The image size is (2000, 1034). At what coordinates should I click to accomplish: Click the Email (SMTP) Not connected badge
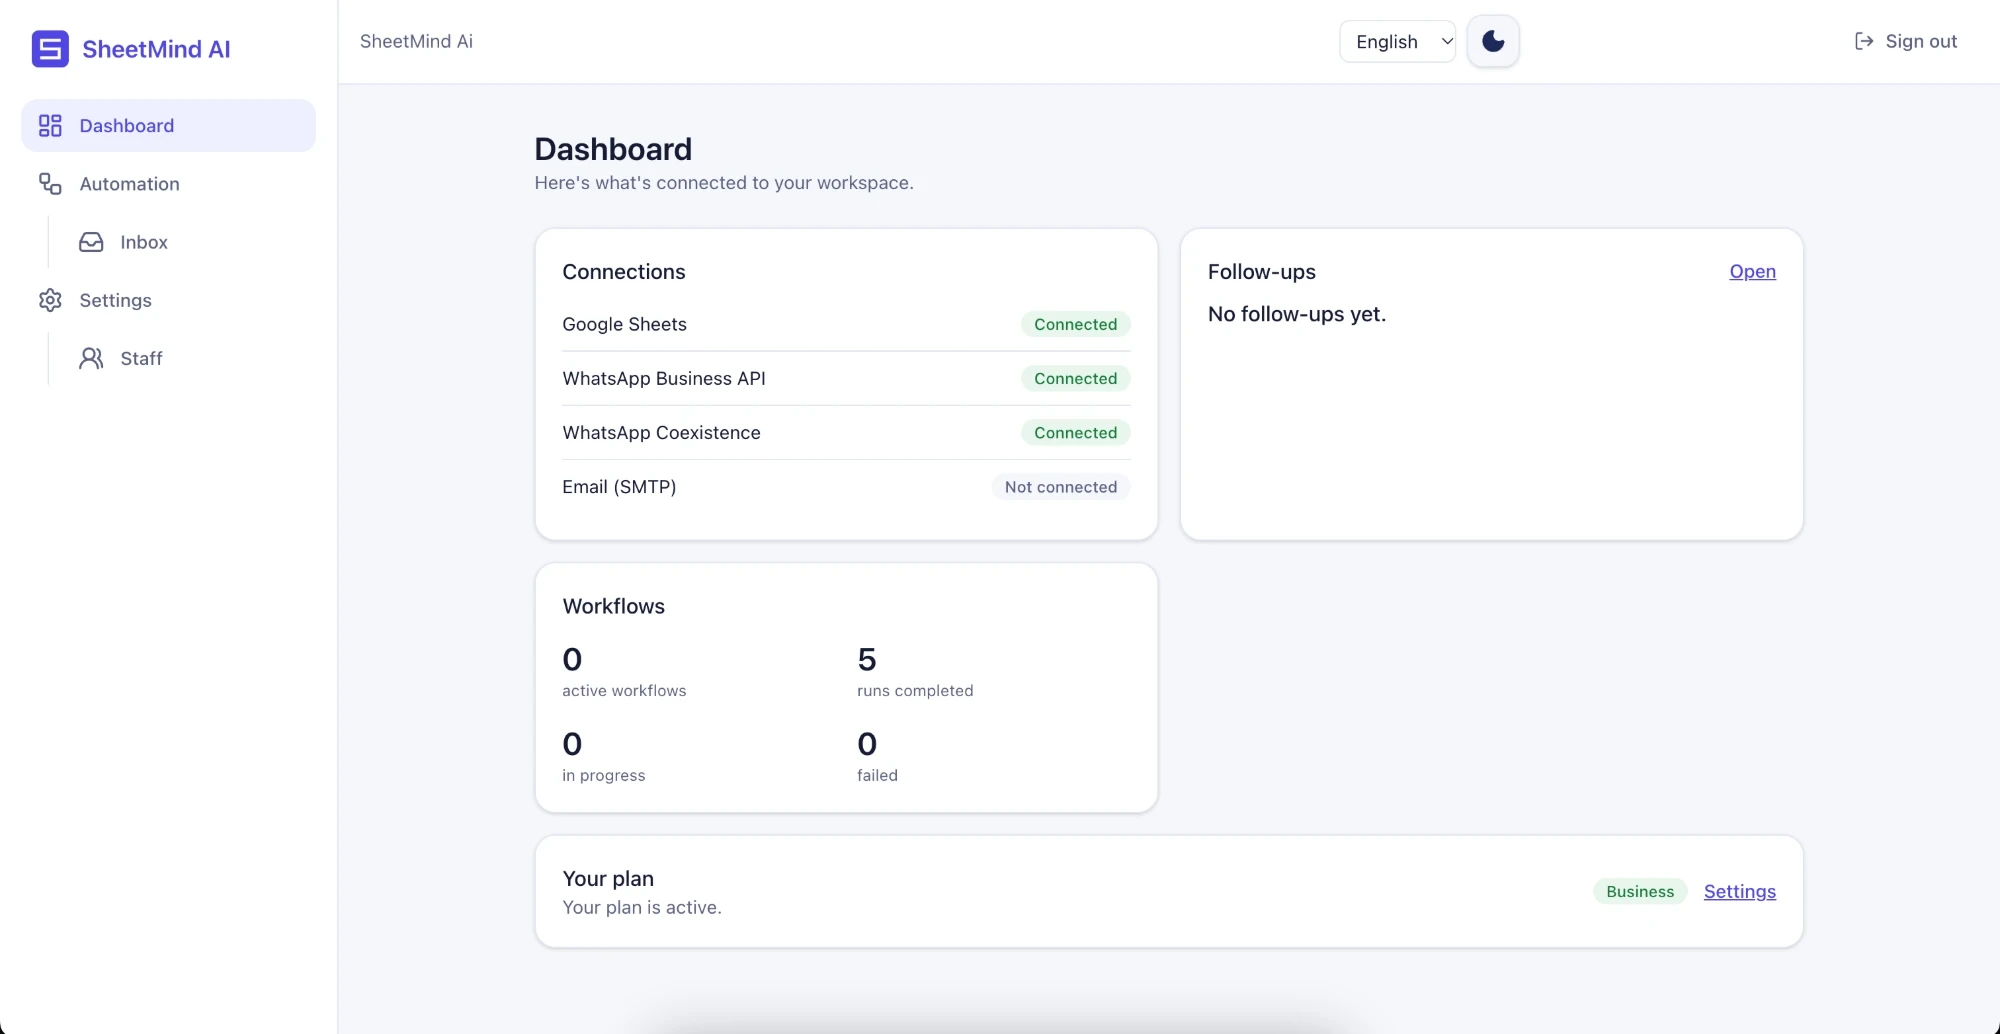pos(1061,486)
